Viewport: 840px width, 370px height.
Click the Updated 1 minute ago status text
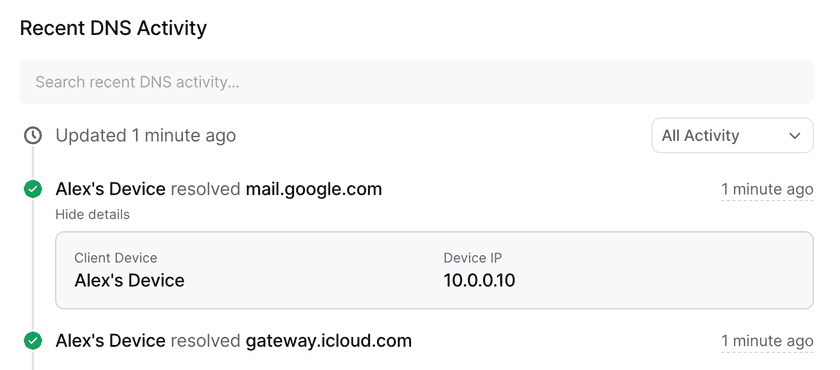click(x=146, y=135)
